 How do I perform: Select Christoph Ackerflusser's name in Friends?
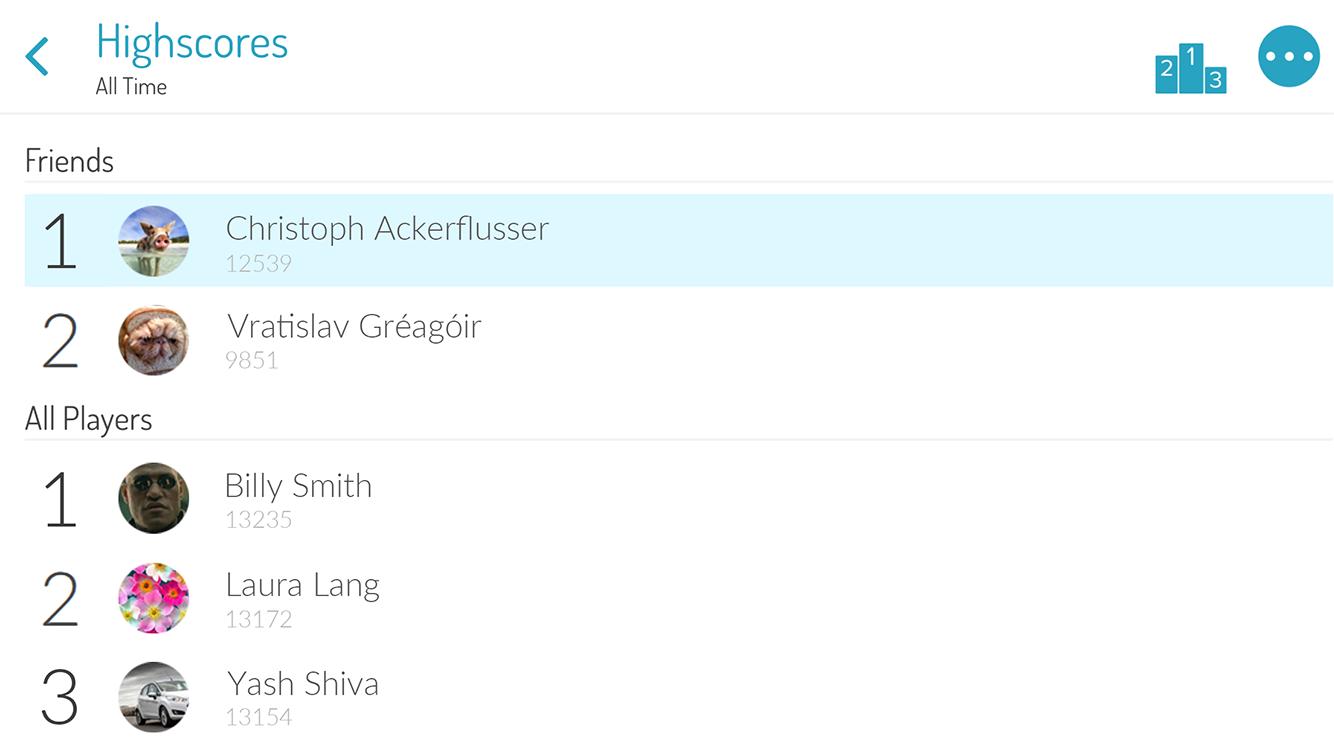(x=387, y=229)
